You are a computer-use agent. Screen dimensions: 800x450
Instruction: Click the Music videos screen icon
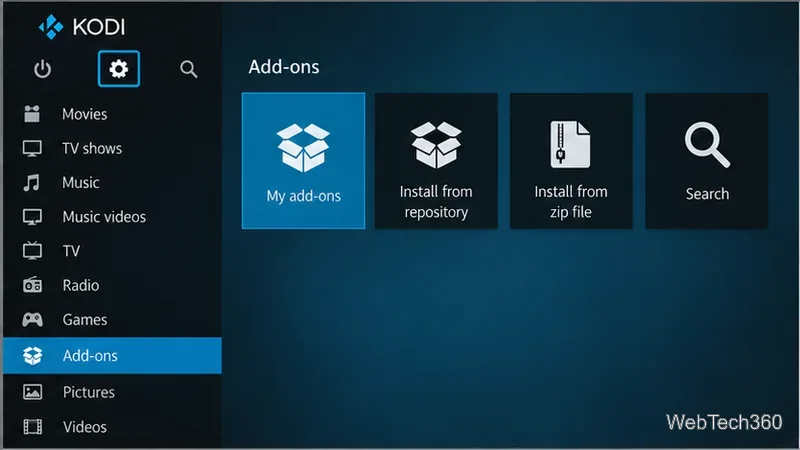point(32,217)
